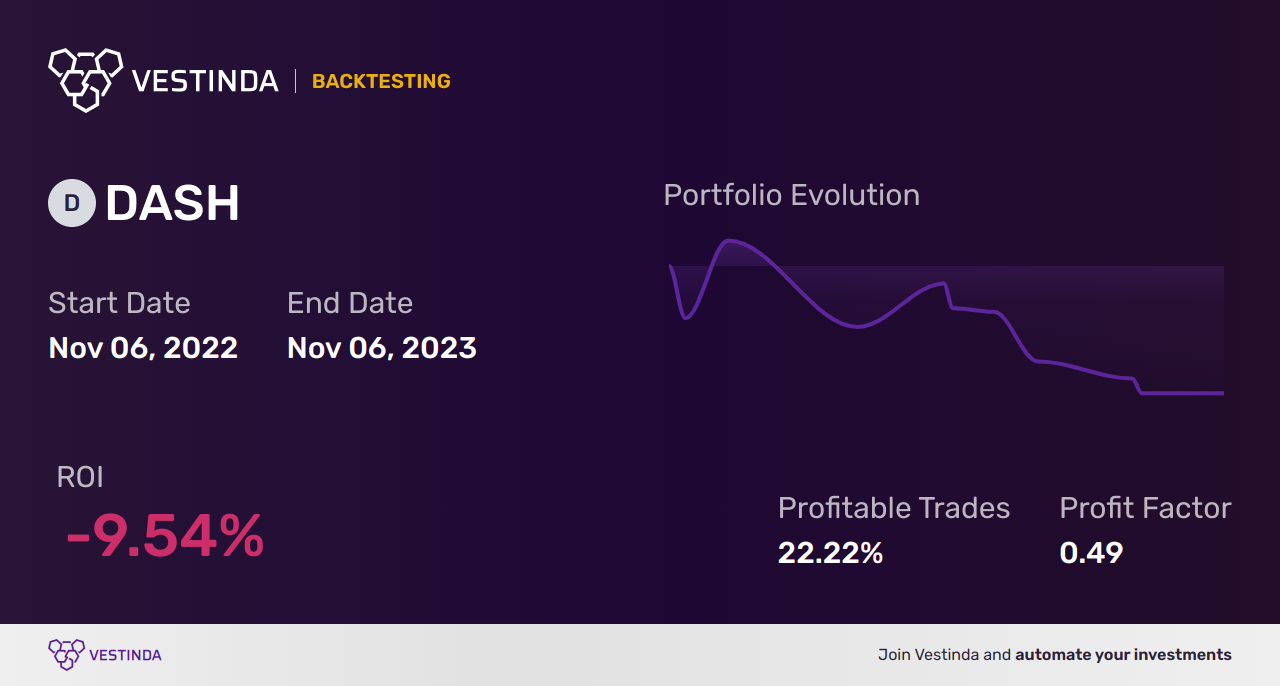The image size is (1280, 686).
Task: Select the Start Date label
Action: tap(119, 303)
